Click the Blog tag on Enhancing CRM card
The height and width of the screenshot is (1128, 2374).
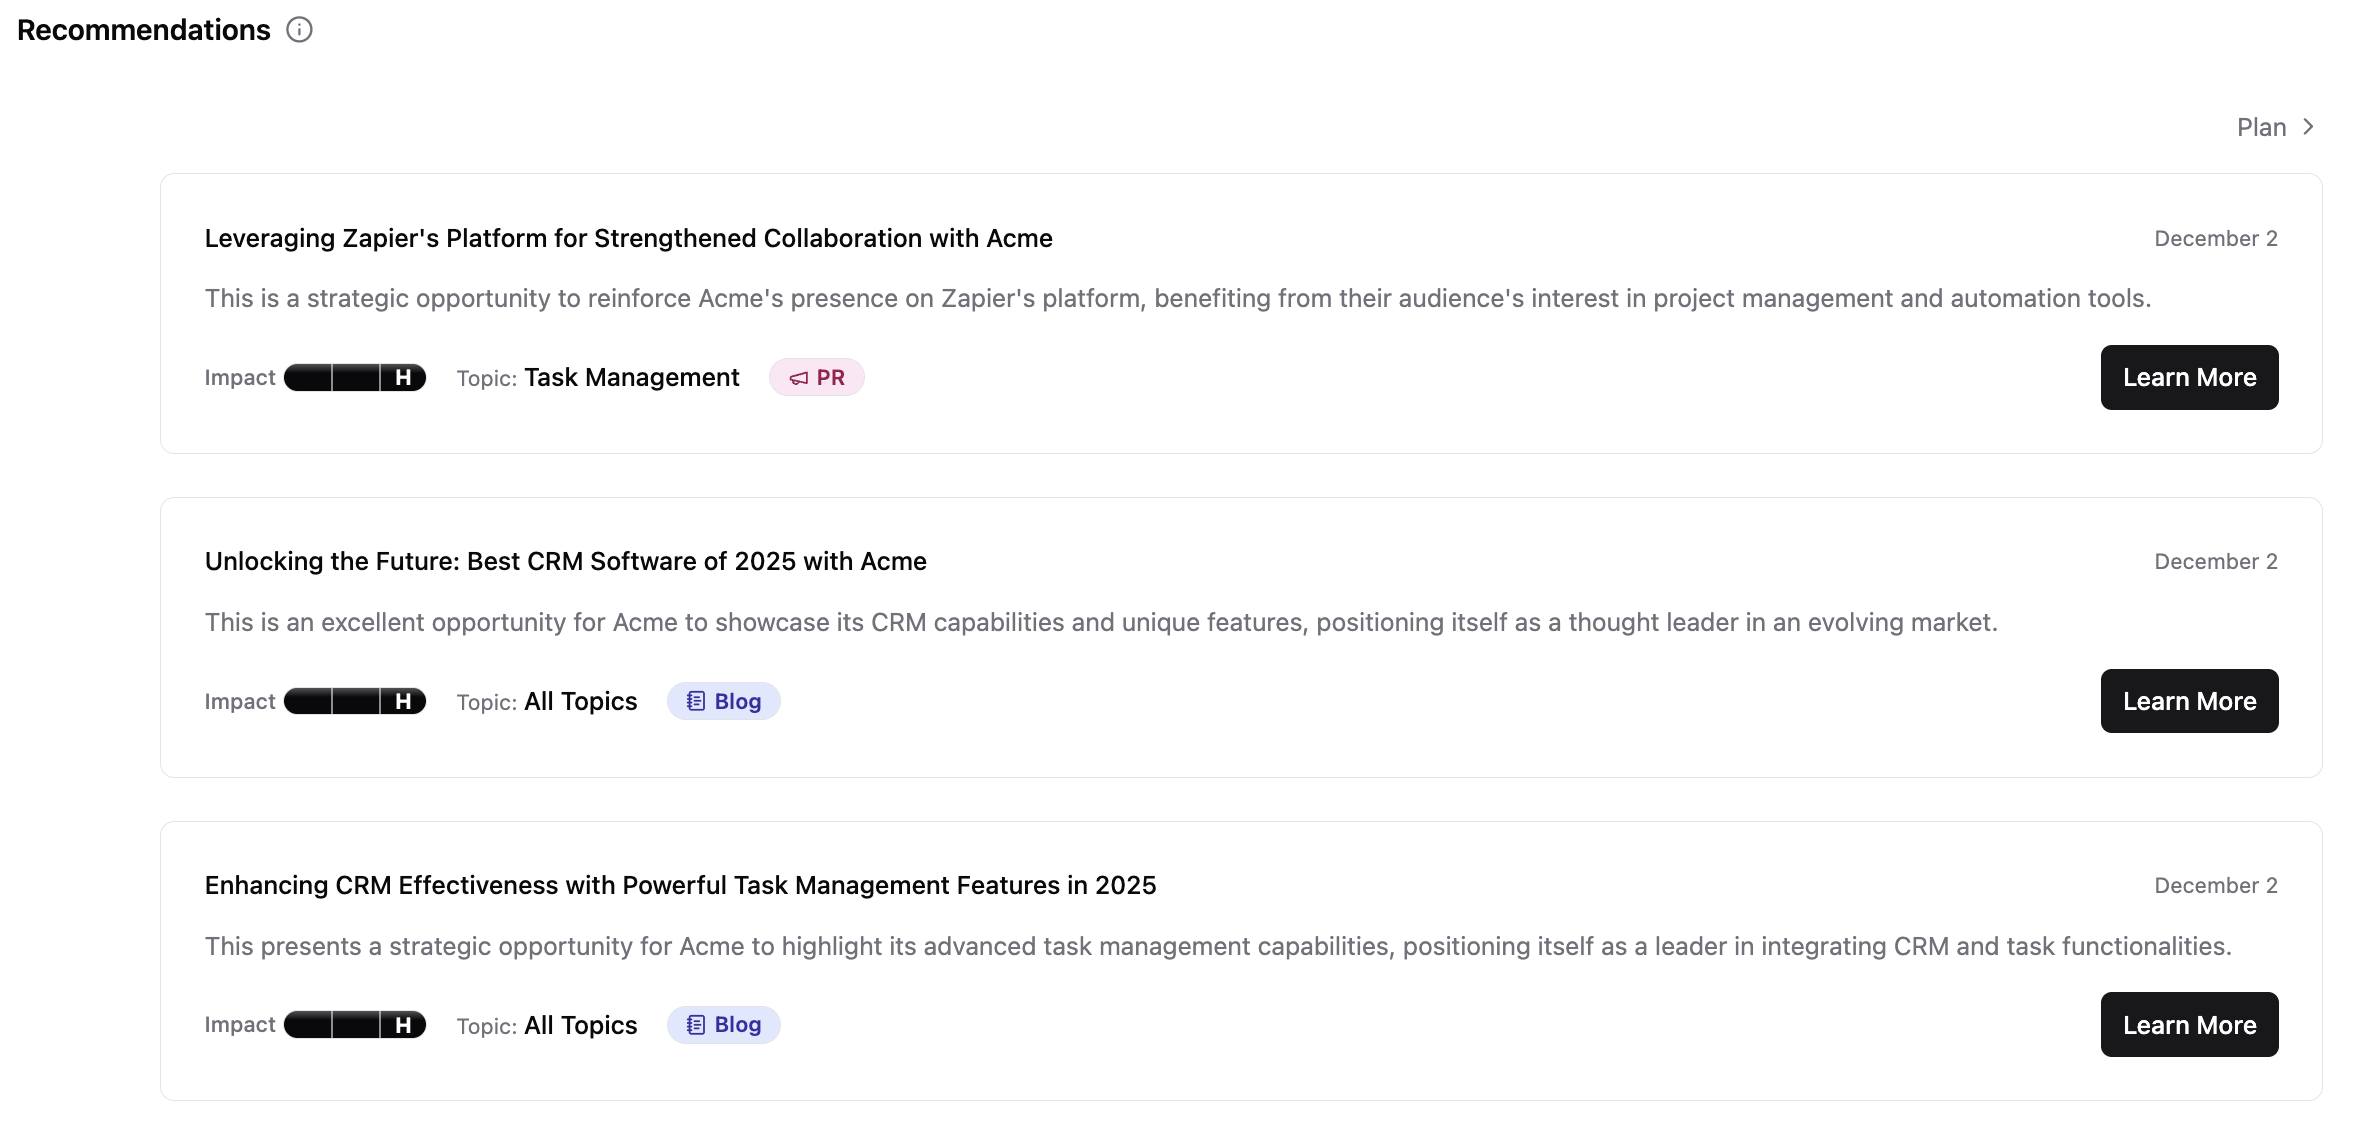(723, 1025)
